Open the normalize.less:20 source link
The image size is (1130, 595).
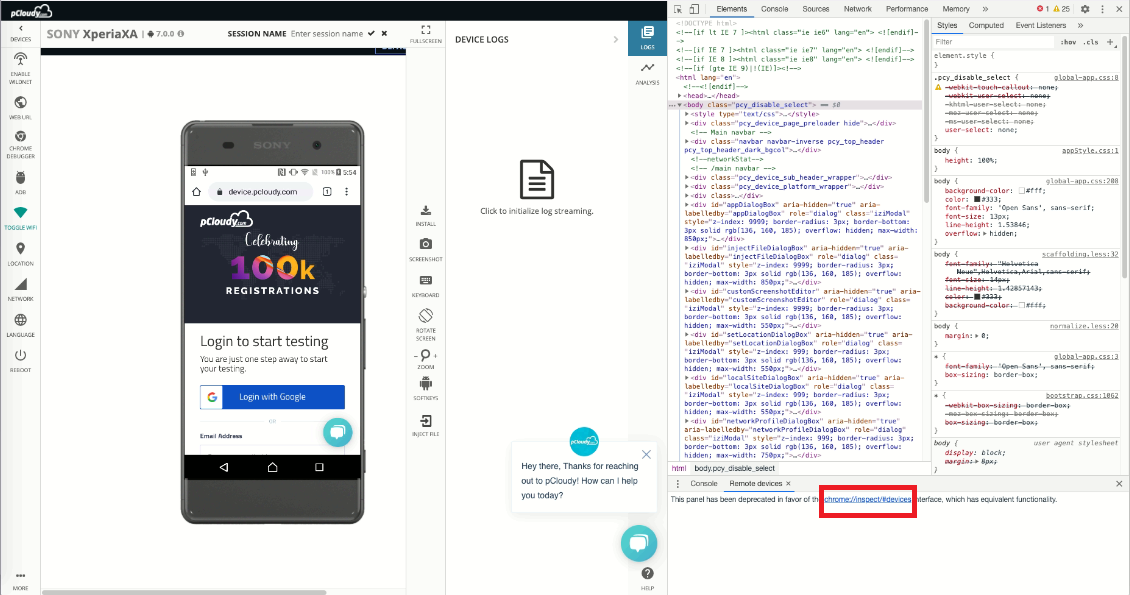click(1084, 326)
